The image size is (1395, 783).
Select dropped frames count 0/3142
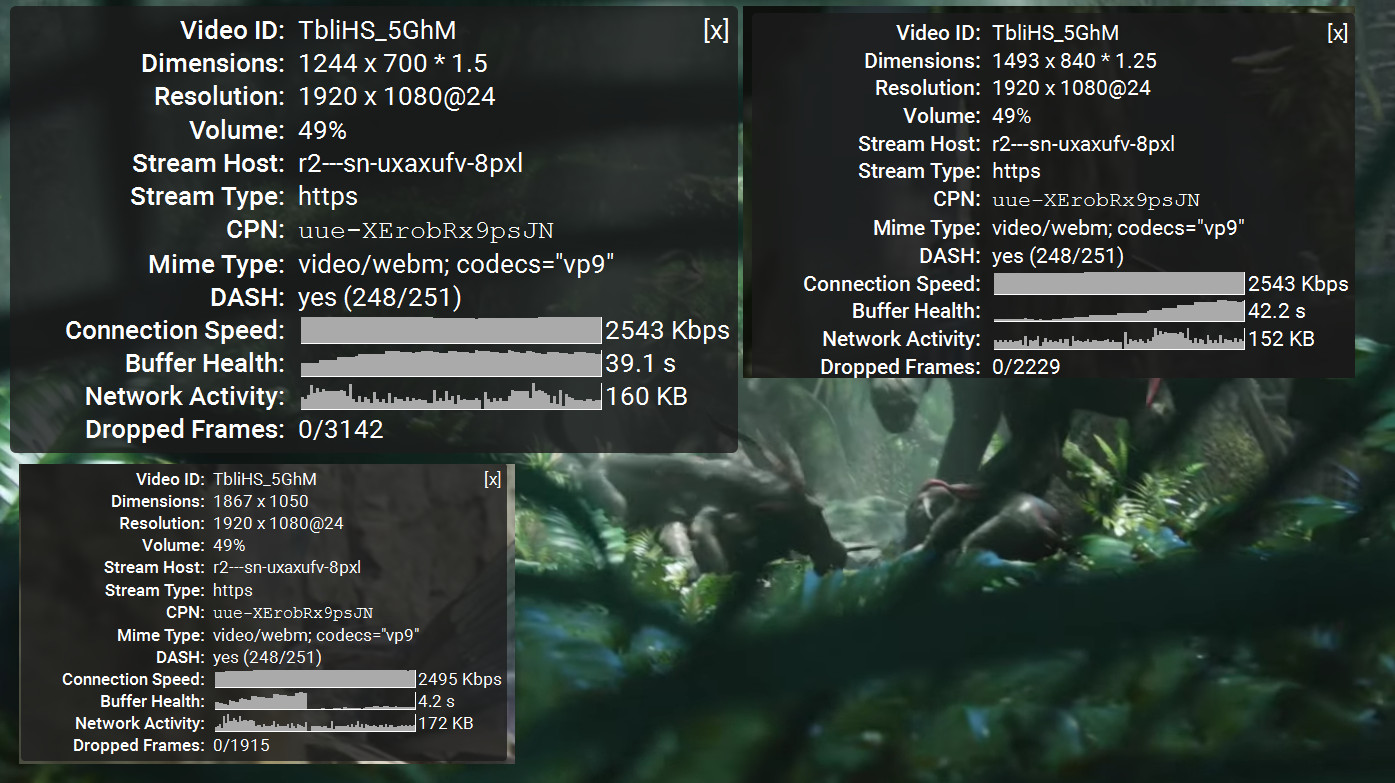(341, 429)
